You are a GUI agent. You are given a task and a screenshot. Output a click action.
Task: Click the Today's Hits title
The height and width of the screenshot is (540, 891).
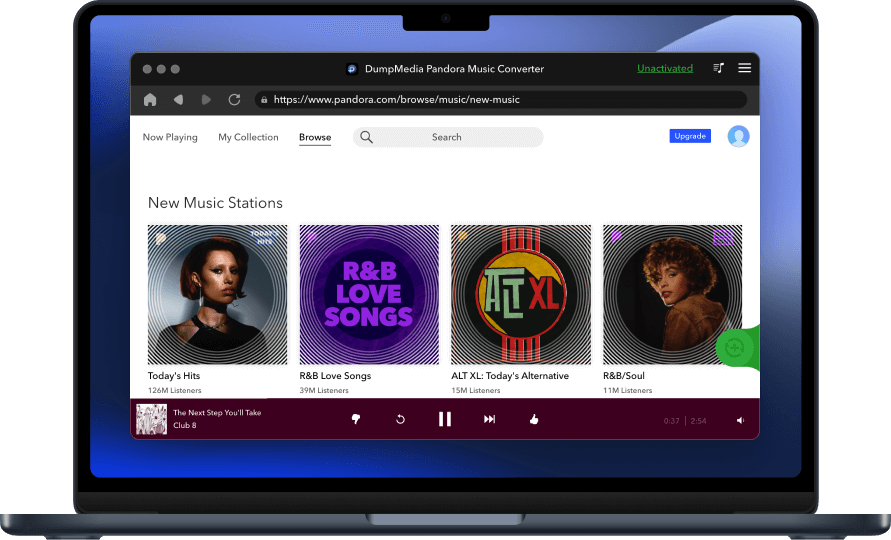coord(174,376)
